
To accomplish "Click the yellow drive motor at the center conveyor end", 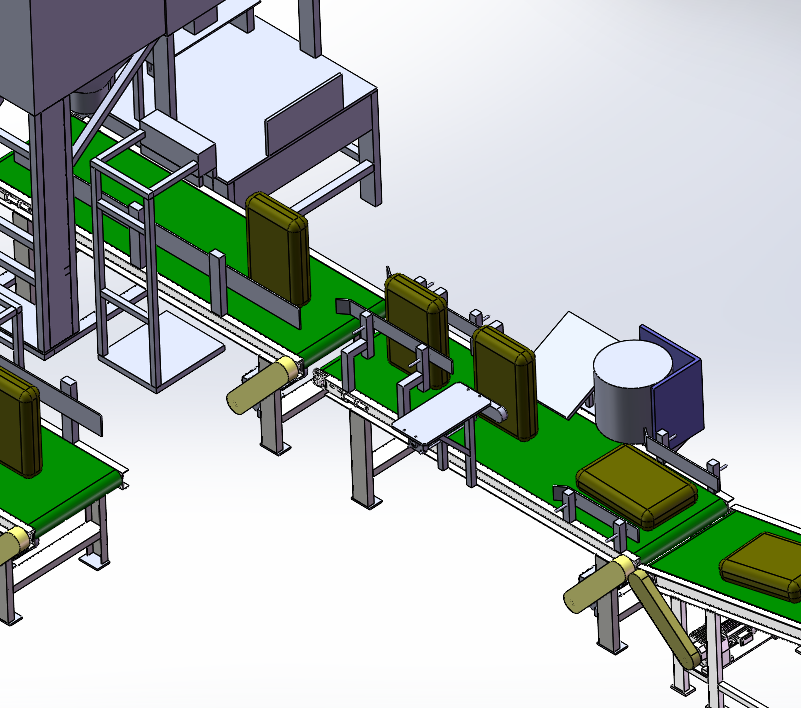I will (264, 384).
